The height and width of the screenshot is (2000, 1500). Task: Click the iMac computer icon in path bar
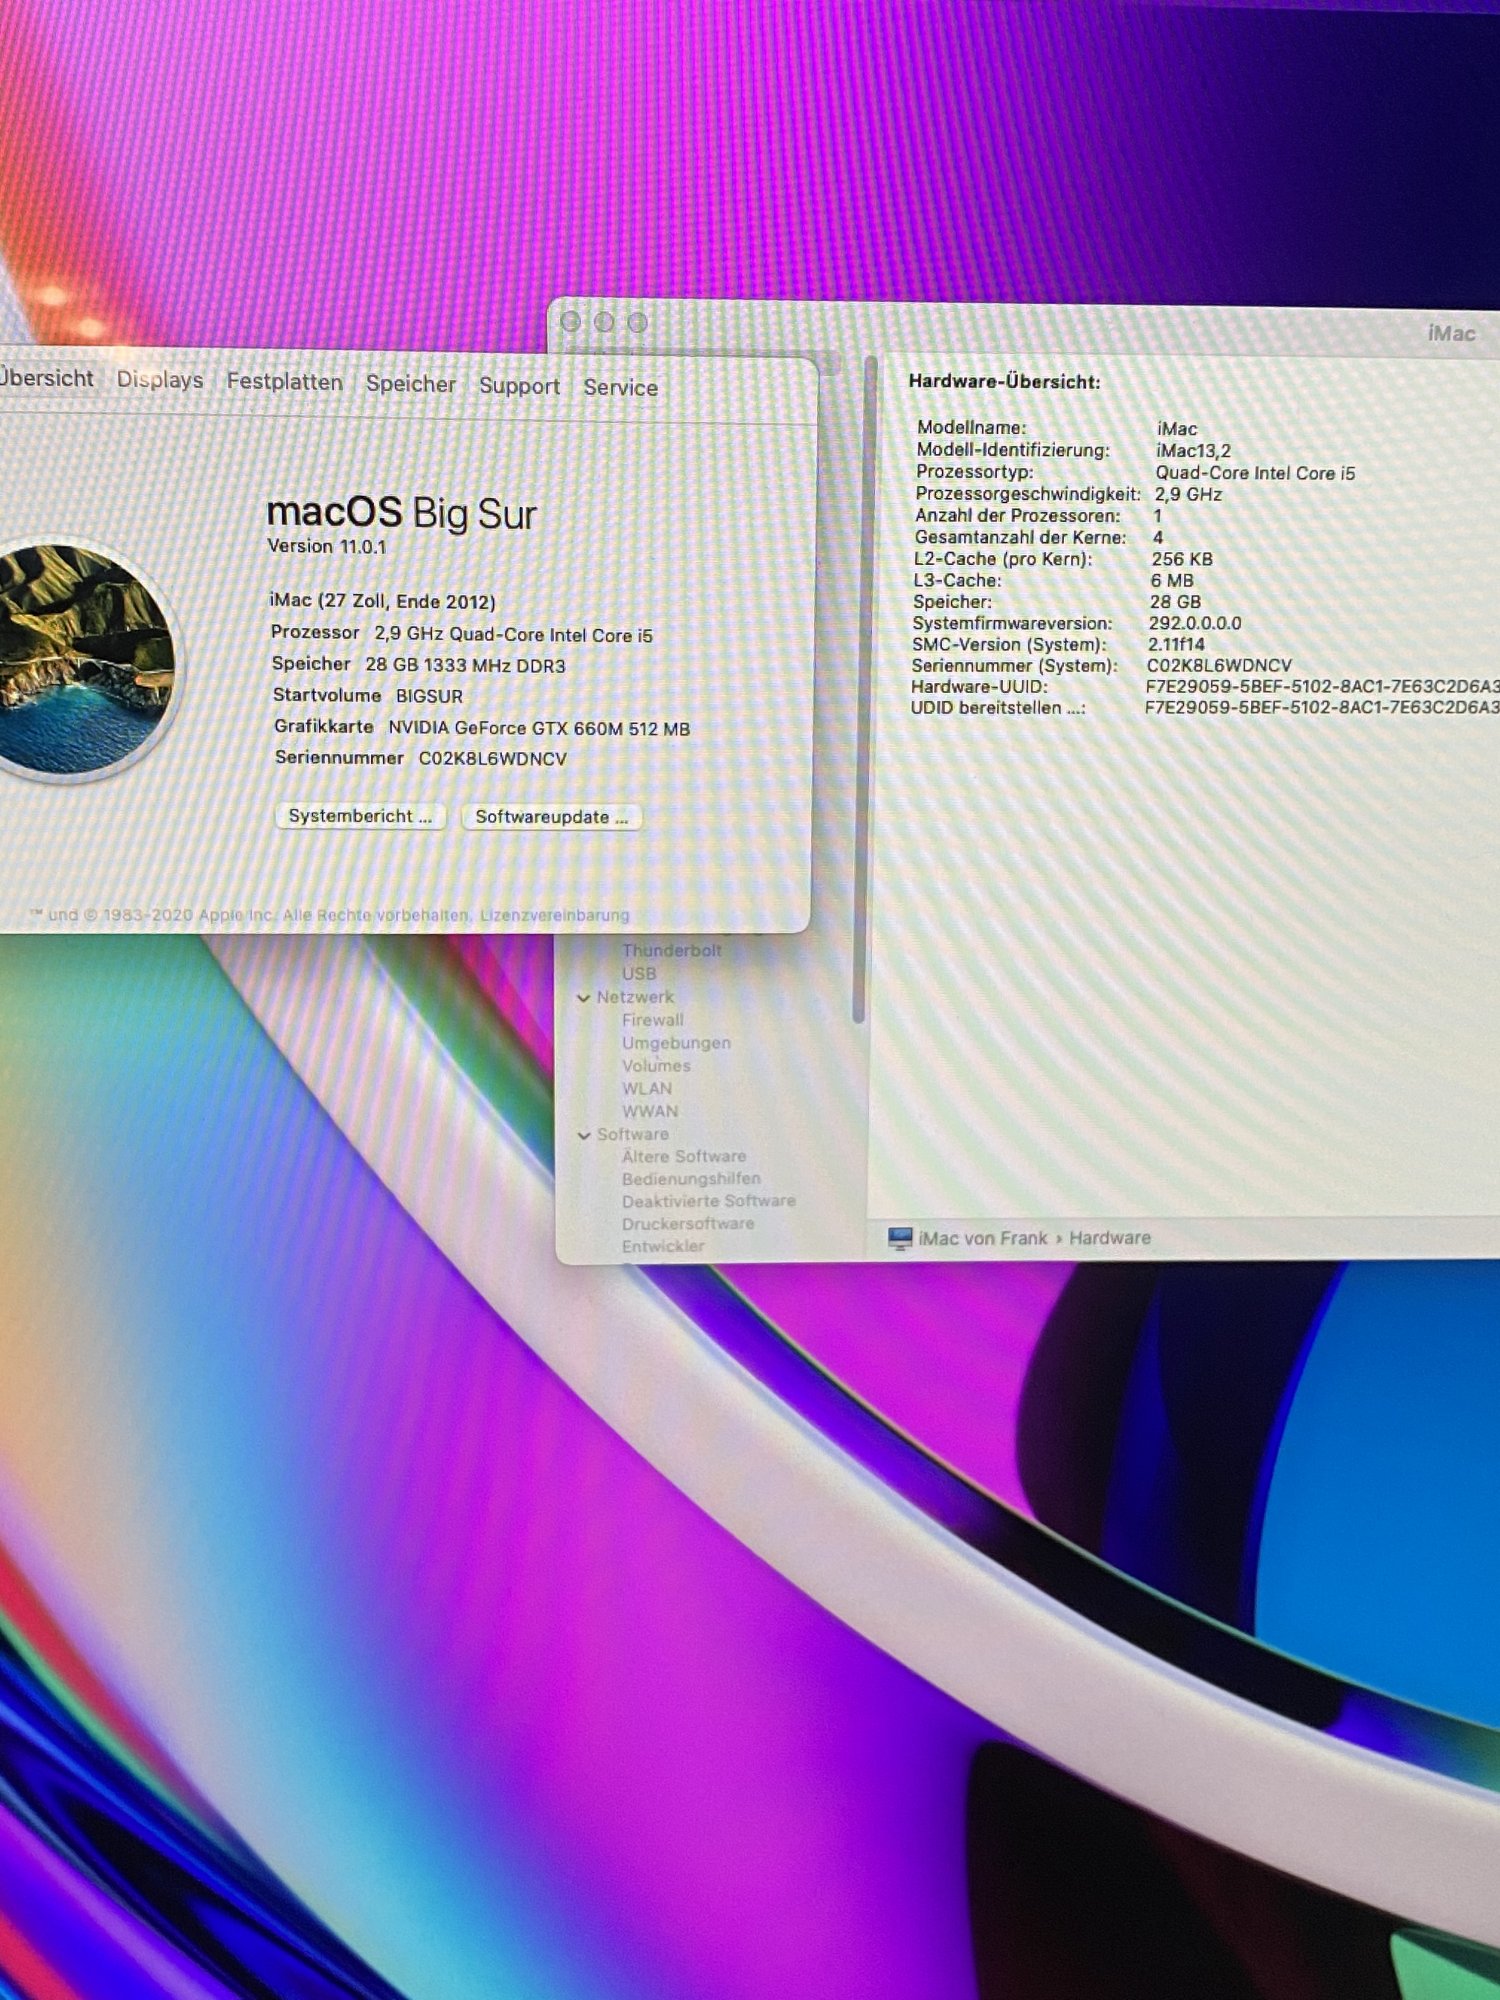900,1239
